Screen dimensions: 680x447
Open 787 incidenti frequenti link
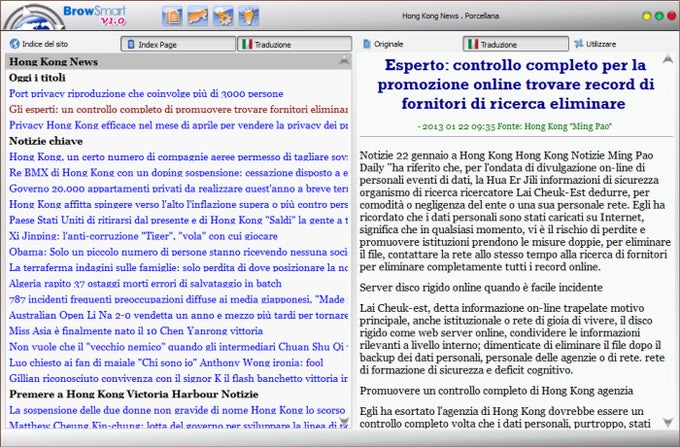[178, 299]
